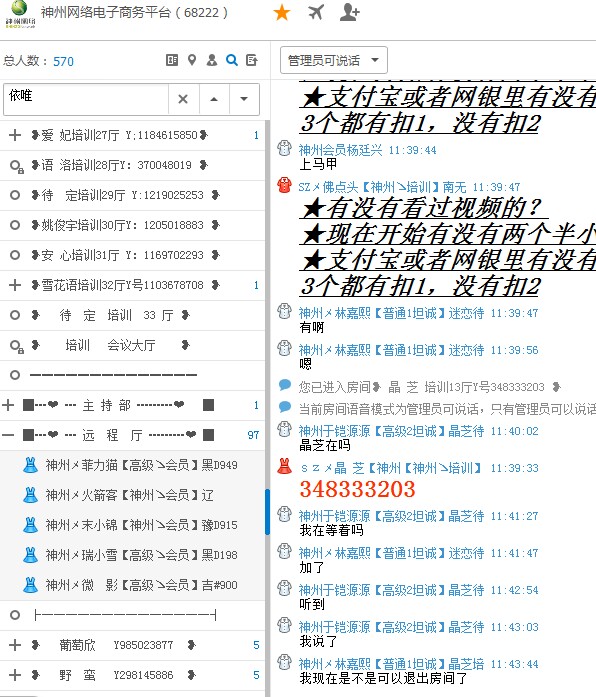
Task: Click avatar icon beside 火箭客 user
Action: (30, 495)
